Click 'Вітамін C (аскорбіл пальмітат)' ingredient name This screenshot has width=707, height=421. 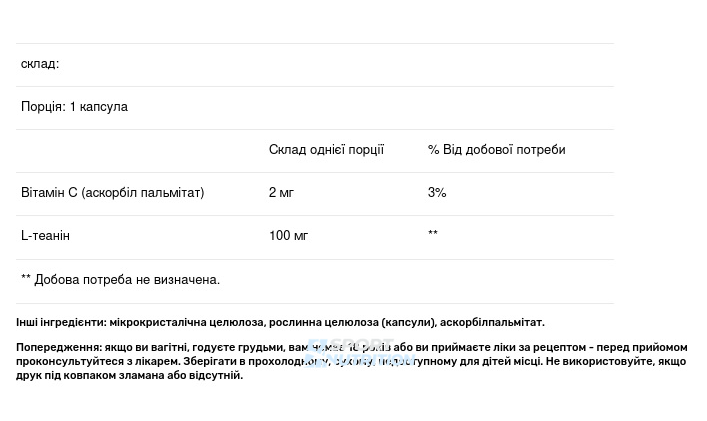[x=113, y=192]
